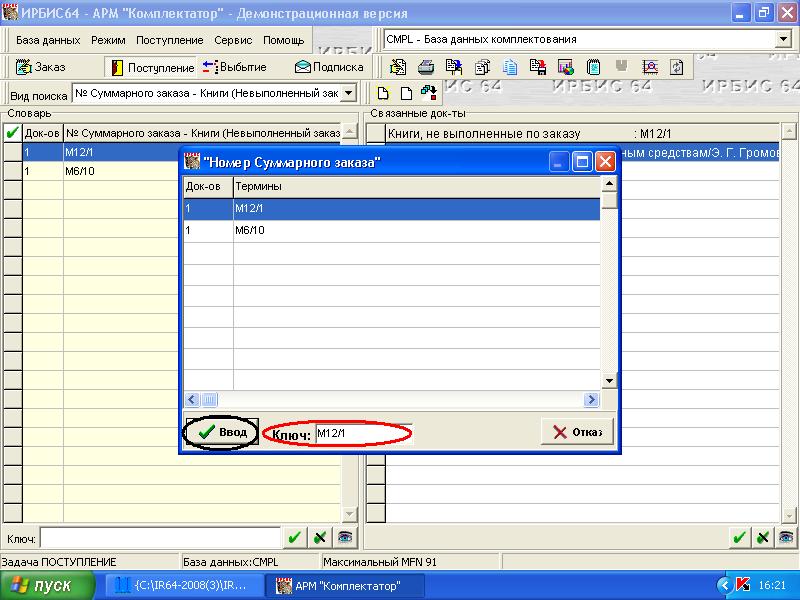Click the Kaspersky icon in system tray

[x=742, y=585]
